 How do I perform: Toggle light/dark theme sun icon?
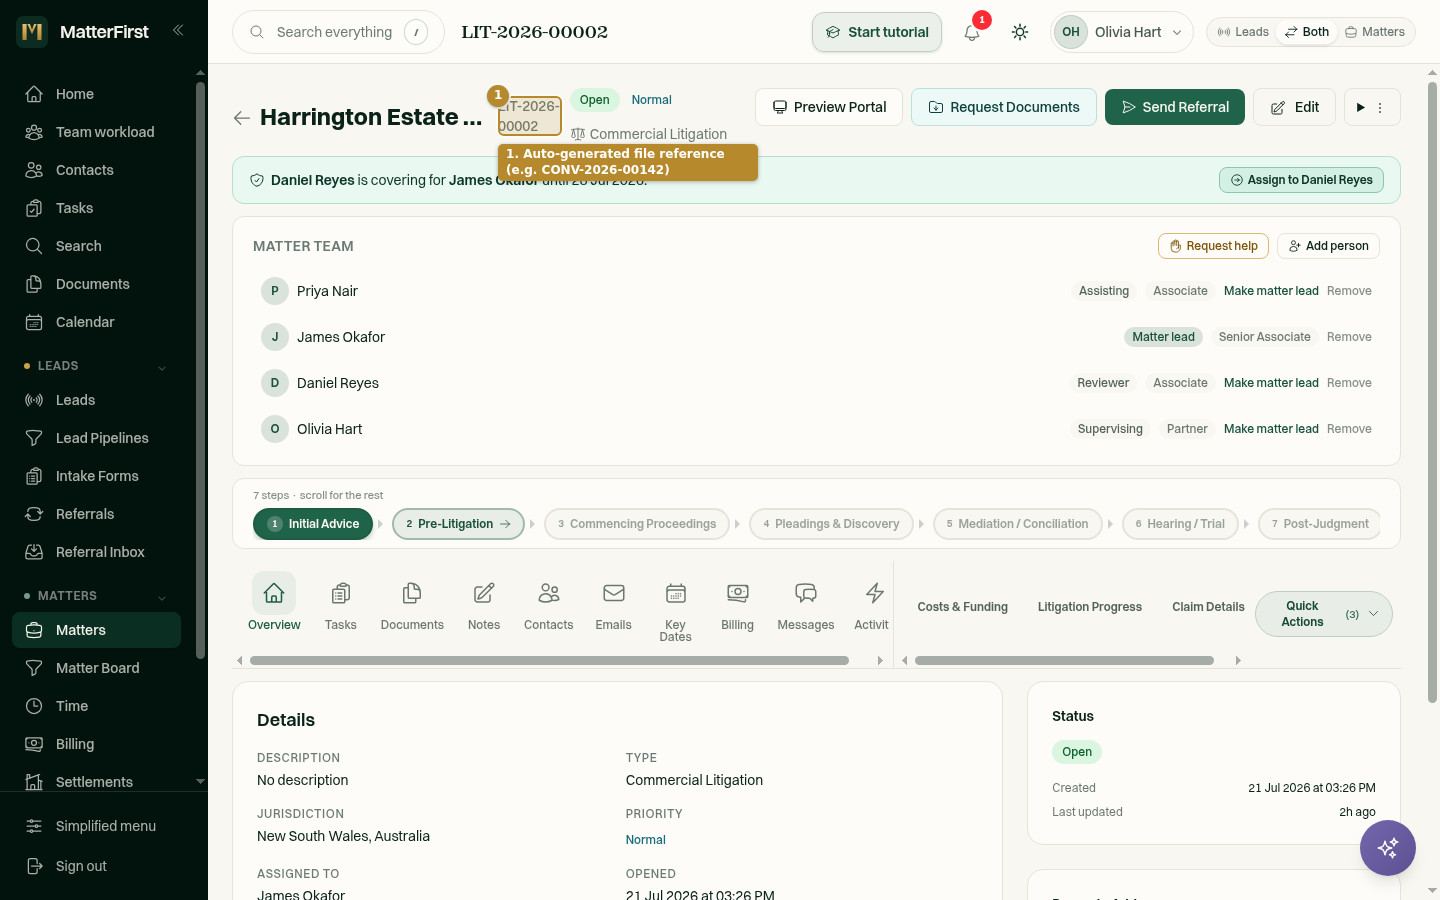coord(1020,32)
